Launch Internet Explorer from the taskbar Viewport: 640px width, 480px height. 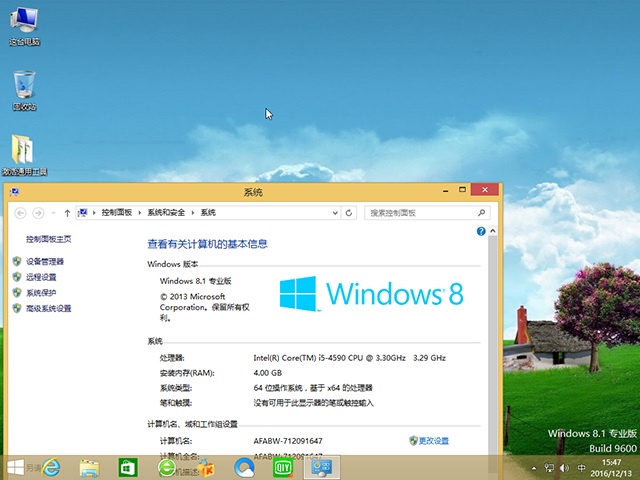click(x=51, y=467)
